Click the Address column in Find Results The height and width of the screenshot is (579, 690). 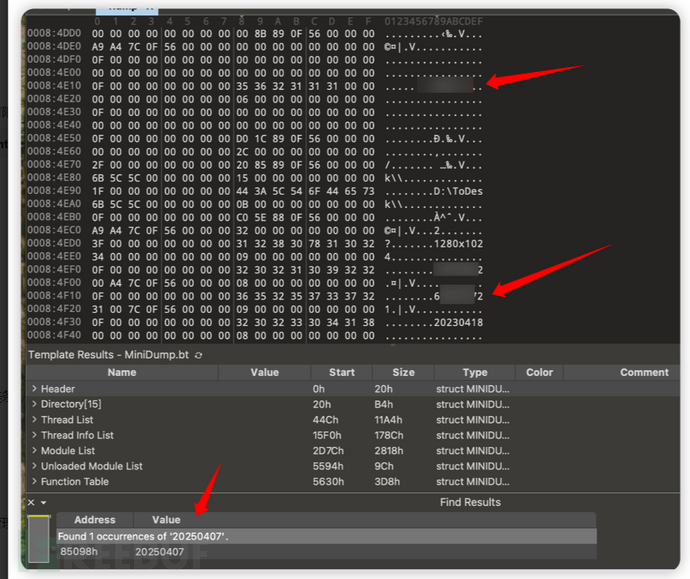point(95,520)
